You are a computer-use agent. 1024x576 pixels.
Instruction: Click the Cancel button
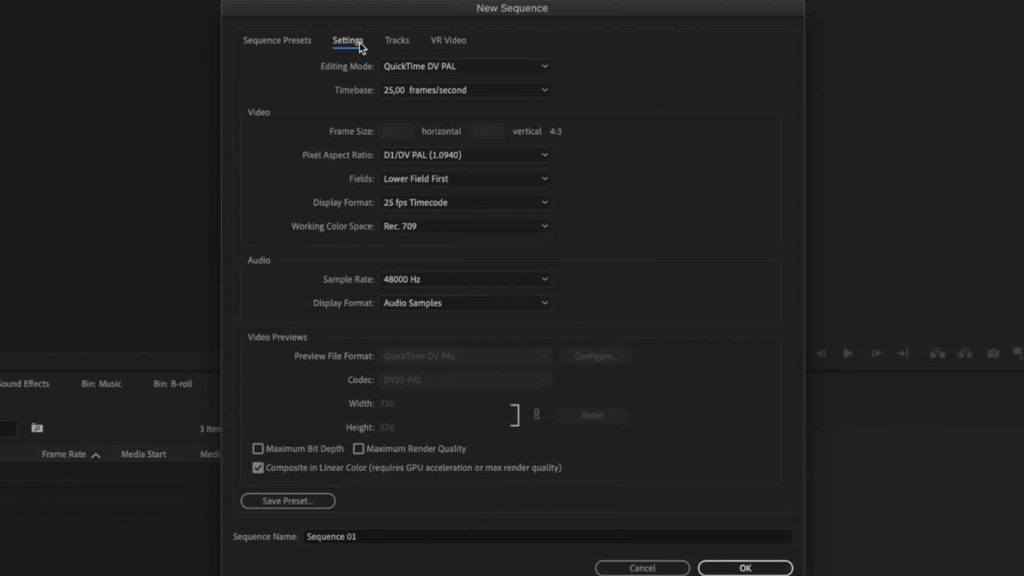tap(642, 568)
